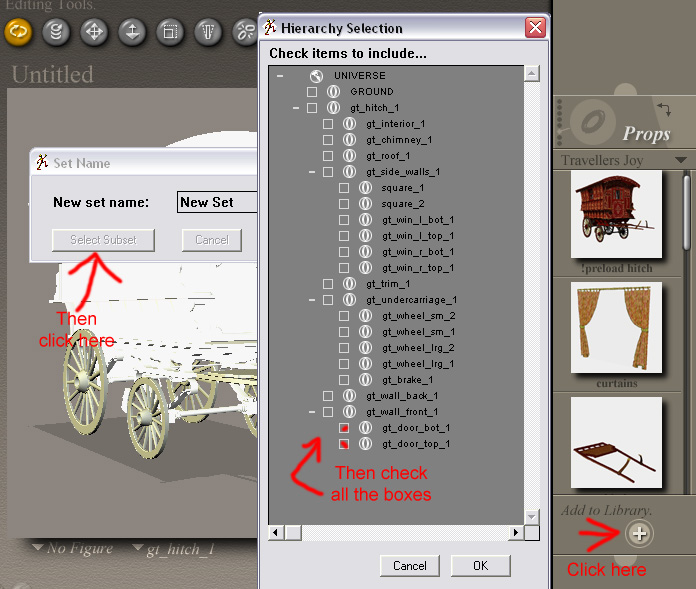Select the !preload hitch wagon thumbnail

616,214
